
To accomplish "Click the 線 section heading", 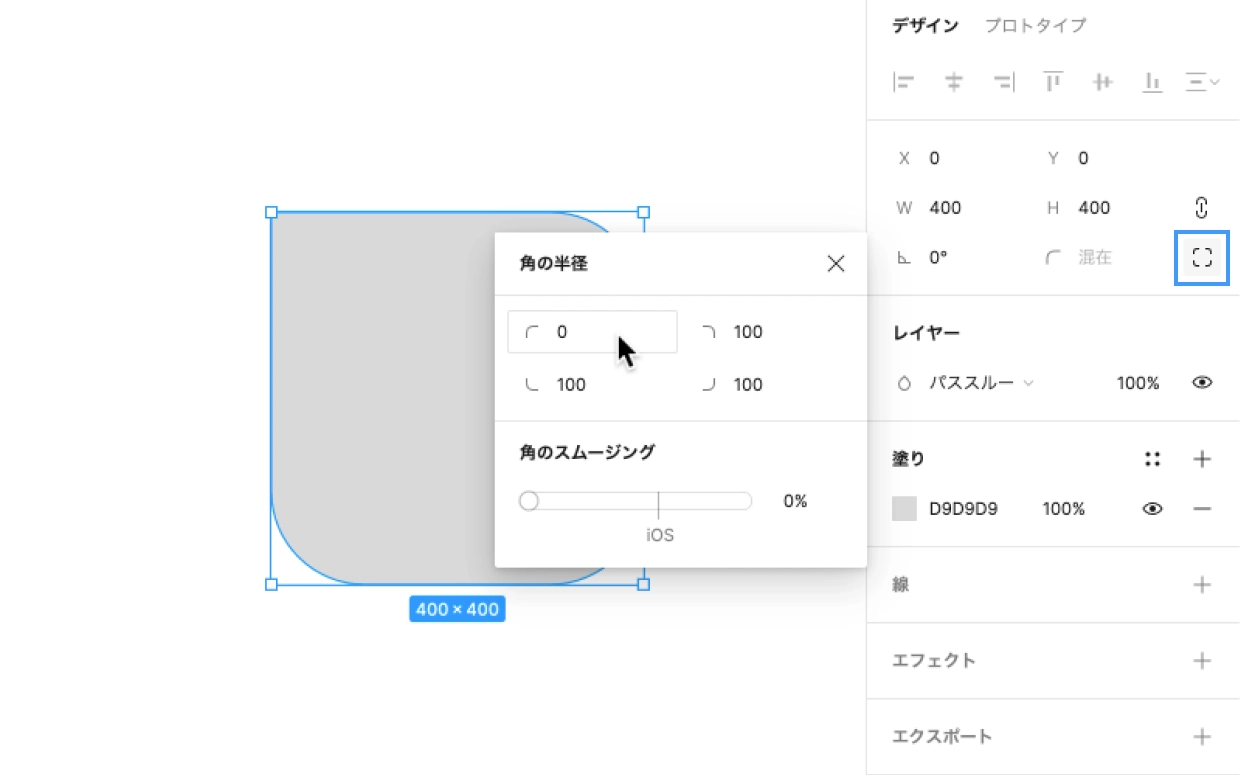I will pos(901,585).
